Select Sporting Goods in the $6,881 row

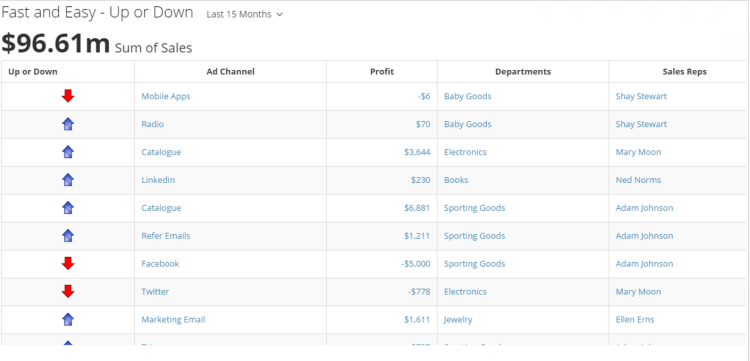(x=474, y=208)
